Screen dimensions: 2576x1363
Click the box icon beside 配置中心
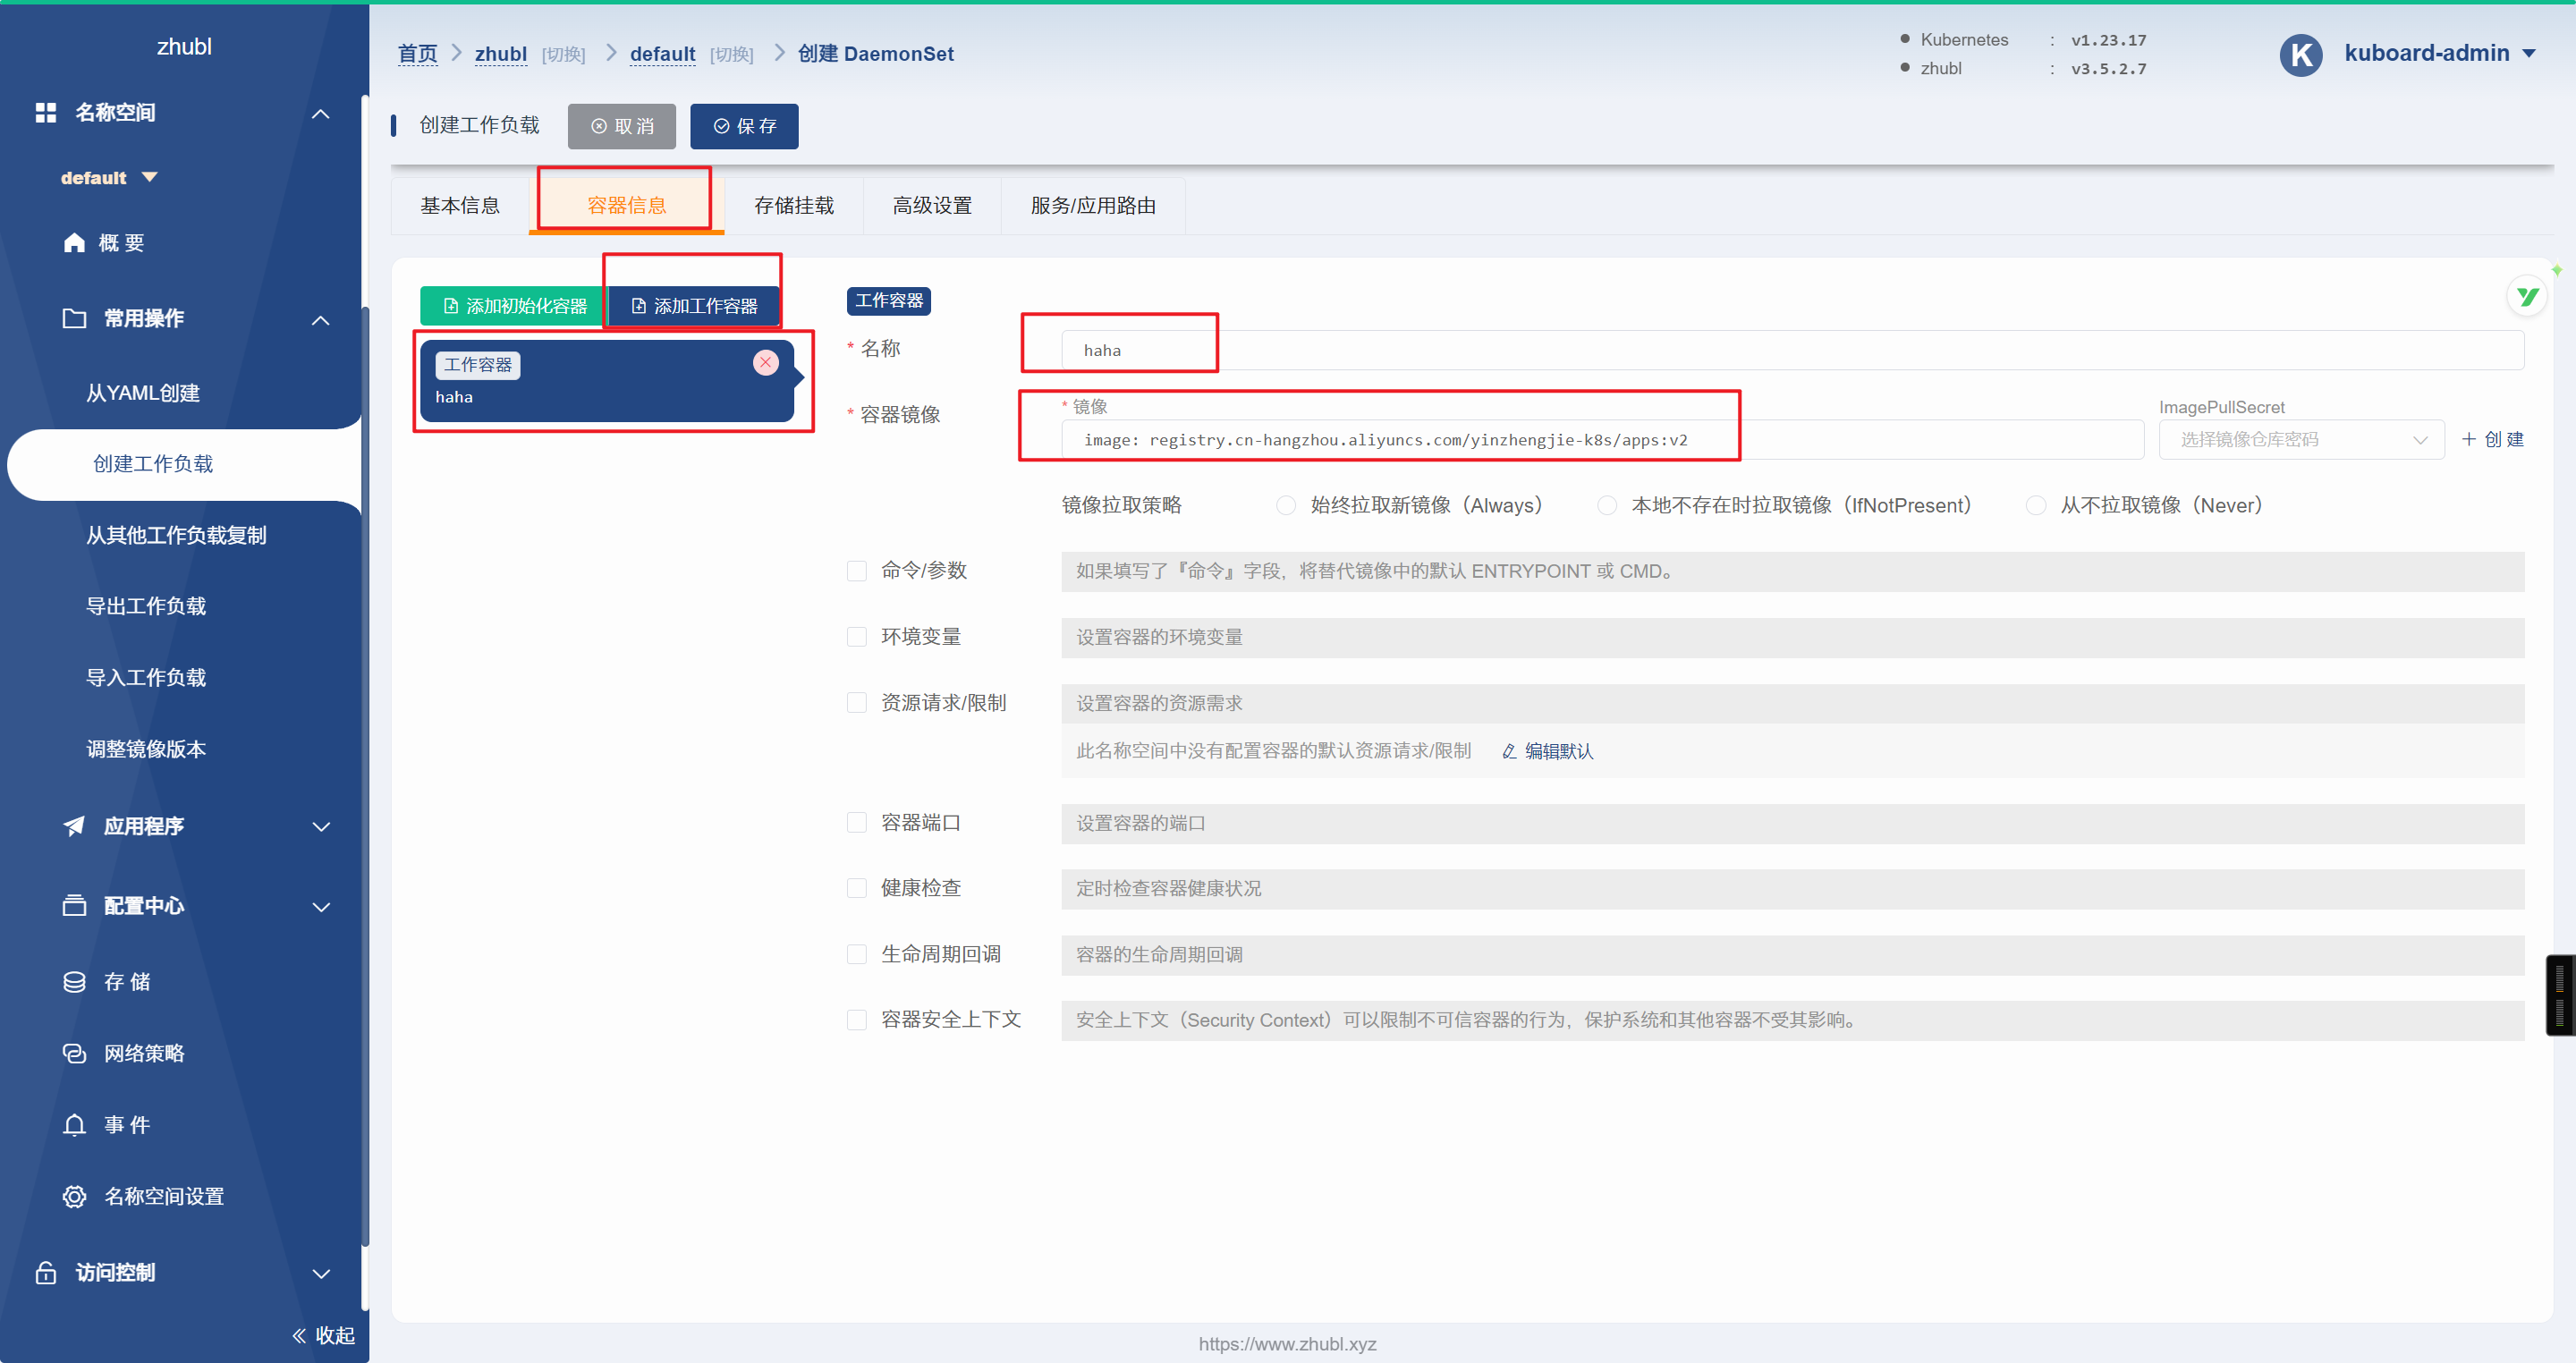coord(74,906)
